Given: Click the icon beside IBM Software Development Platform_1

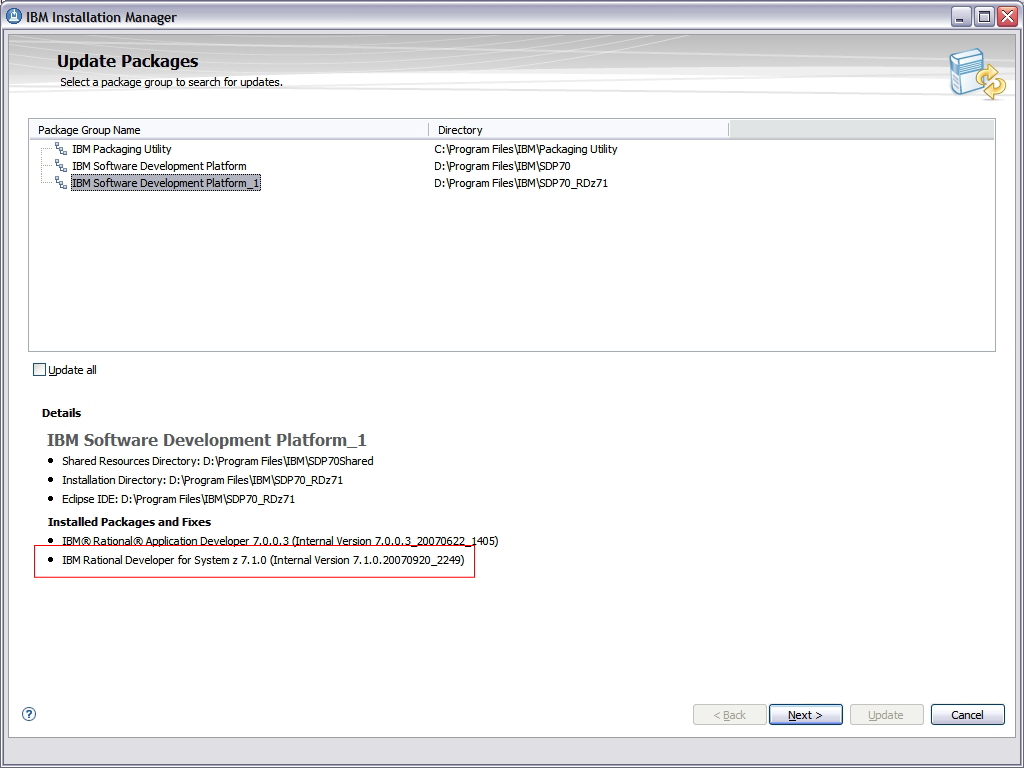Looking at the screenshot, I should pyautogui.click(x=61, y=183).
